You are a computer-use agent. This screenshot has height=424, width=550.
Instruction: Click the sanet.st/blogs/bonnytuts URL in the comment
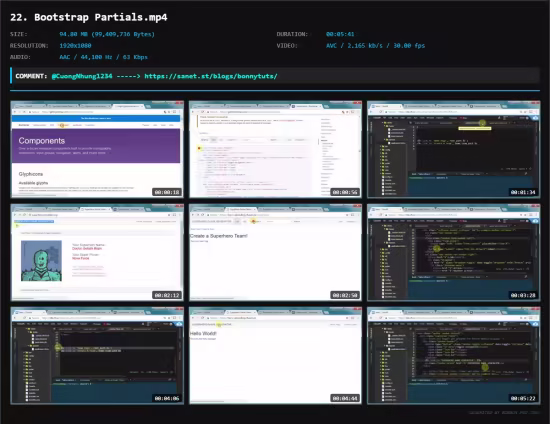point(211,76)
